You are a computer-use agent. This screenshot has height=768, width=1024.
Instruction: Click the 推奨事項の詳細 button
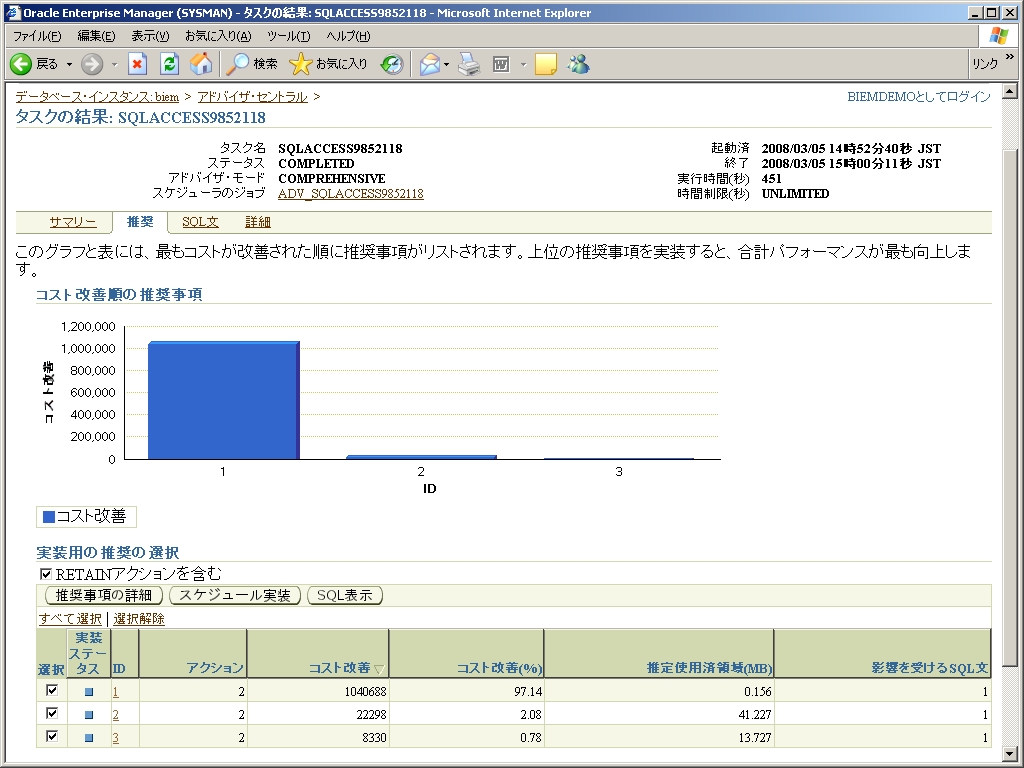coord(103,596)
